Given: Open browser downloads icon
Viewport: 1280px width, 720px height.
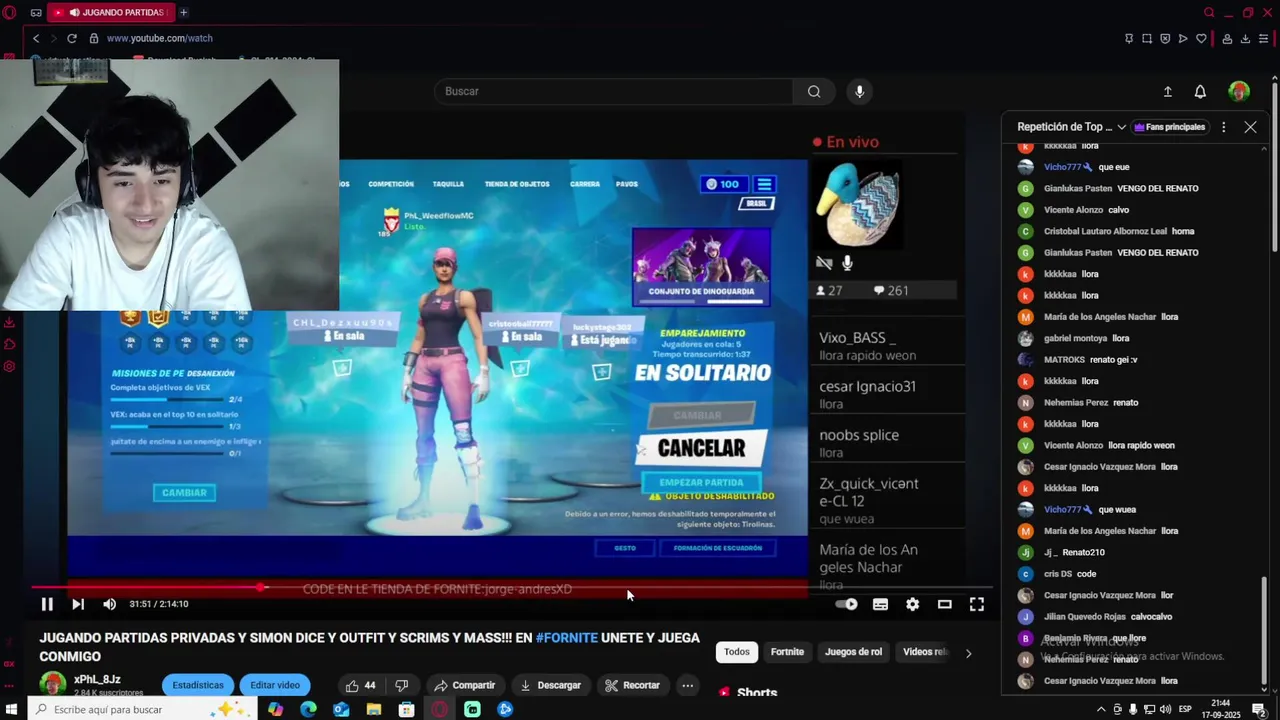Looking at the screenshot, I should (1245, 38).
